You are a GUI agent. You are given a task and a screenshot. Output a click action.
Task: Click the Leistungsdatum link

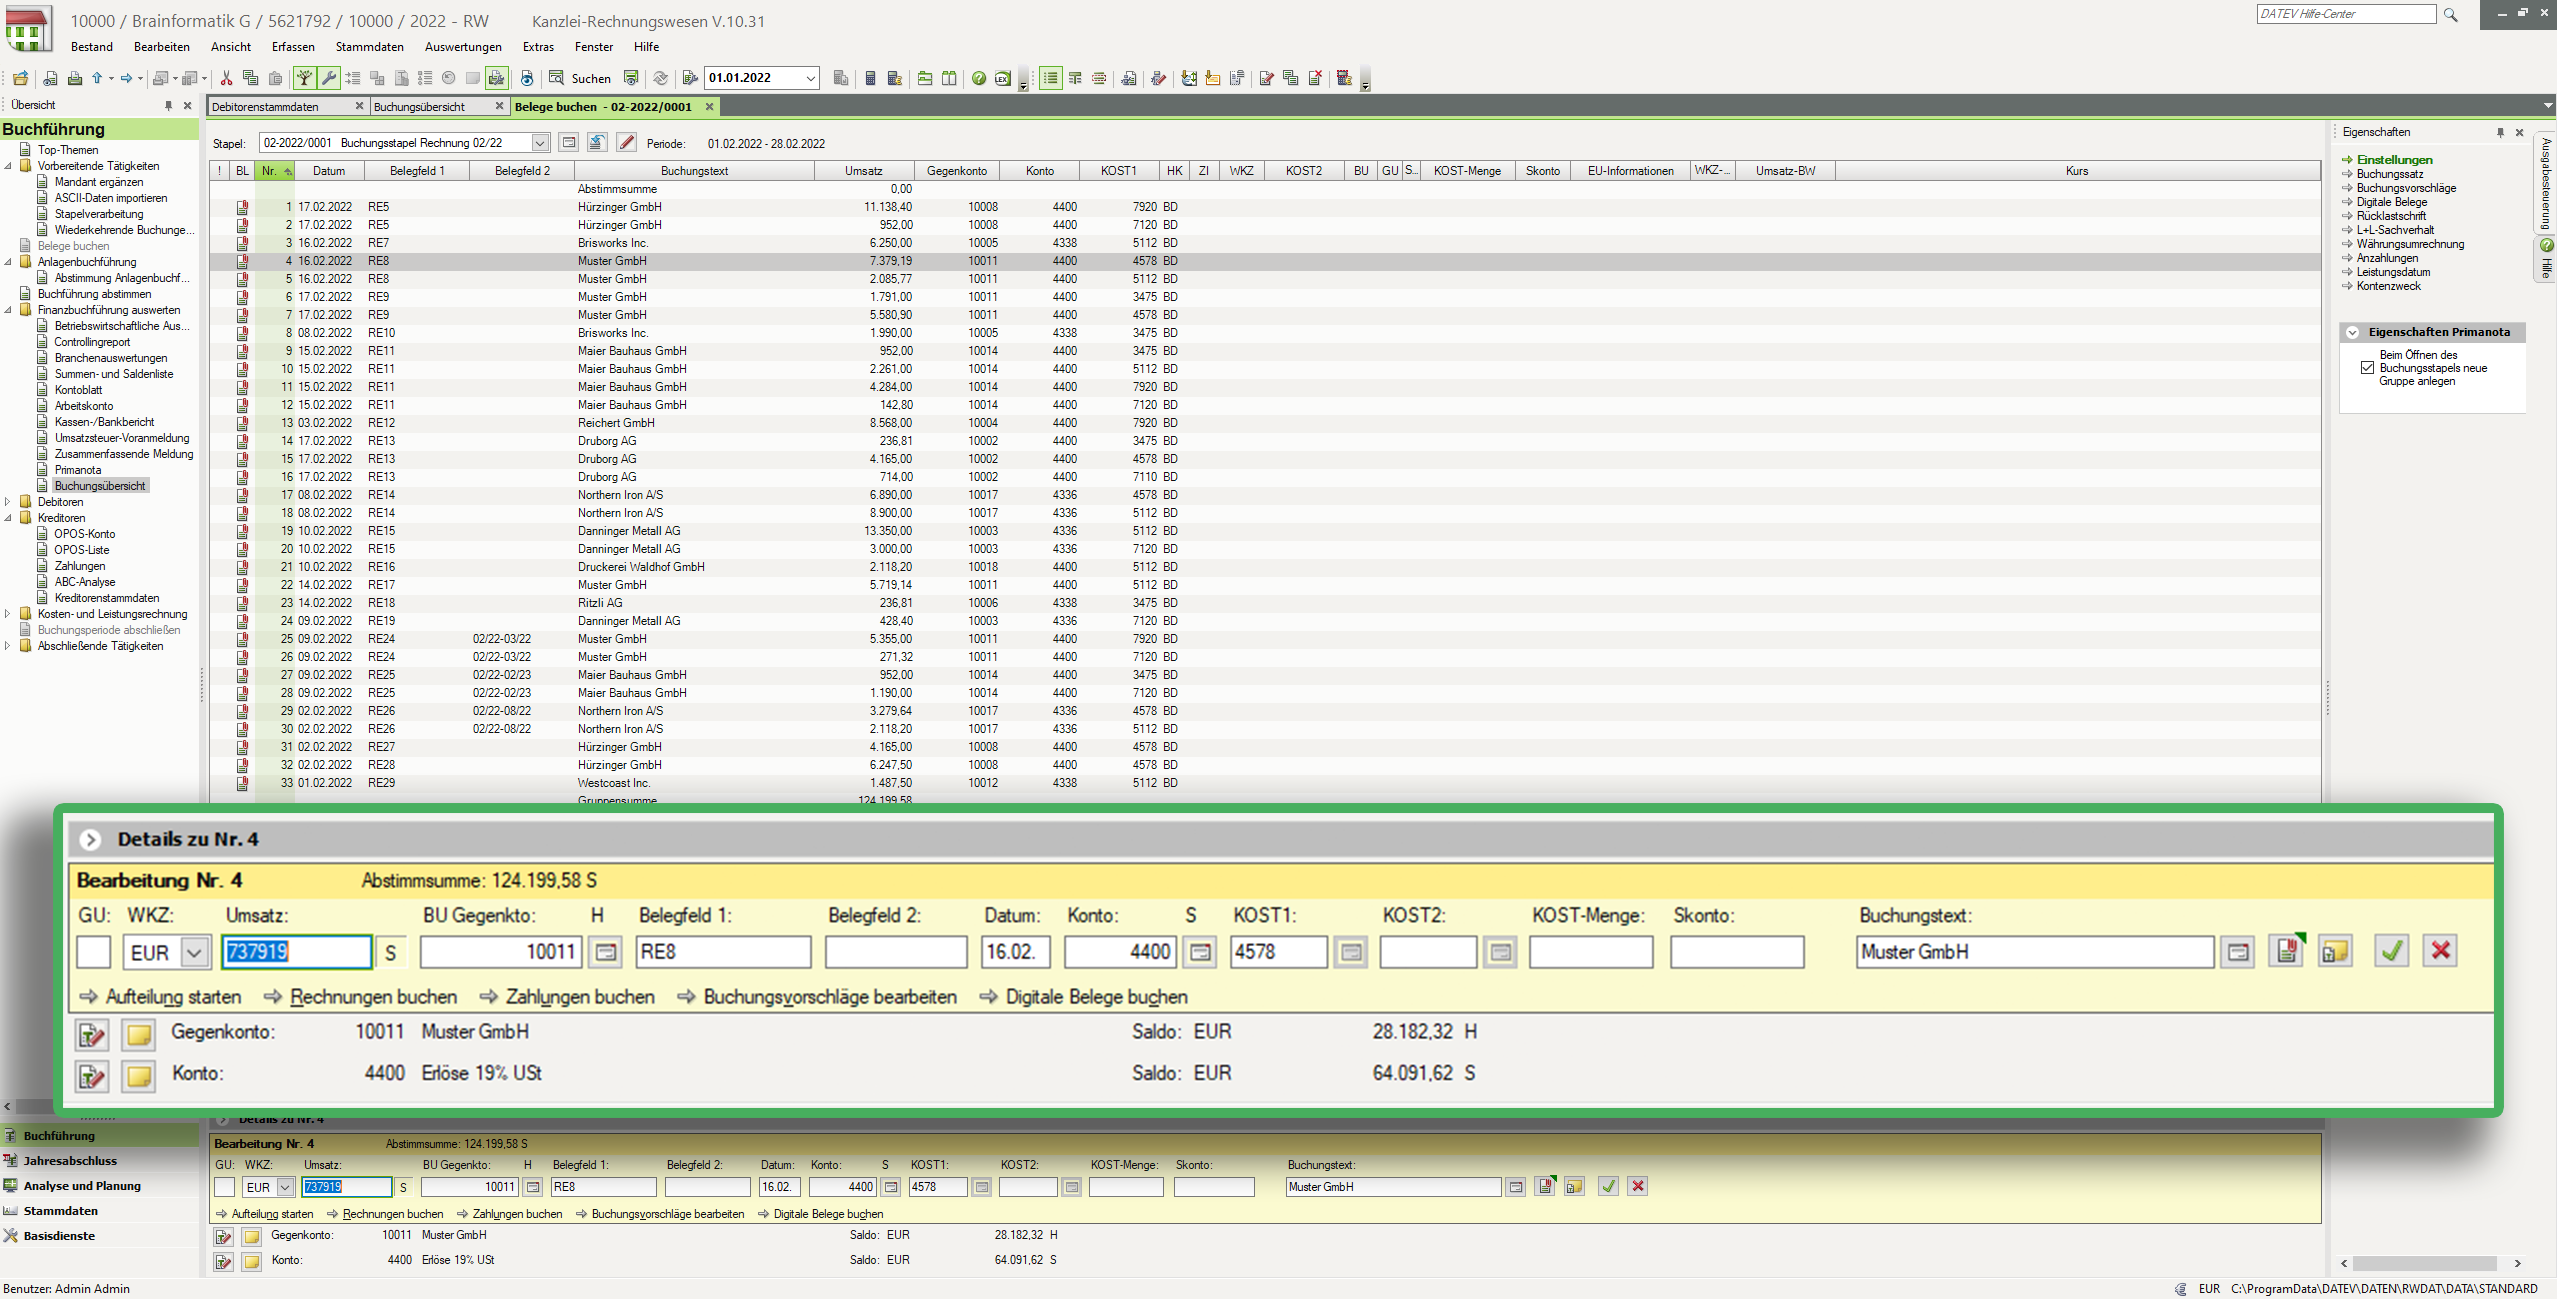click(x=2393, y=272)
